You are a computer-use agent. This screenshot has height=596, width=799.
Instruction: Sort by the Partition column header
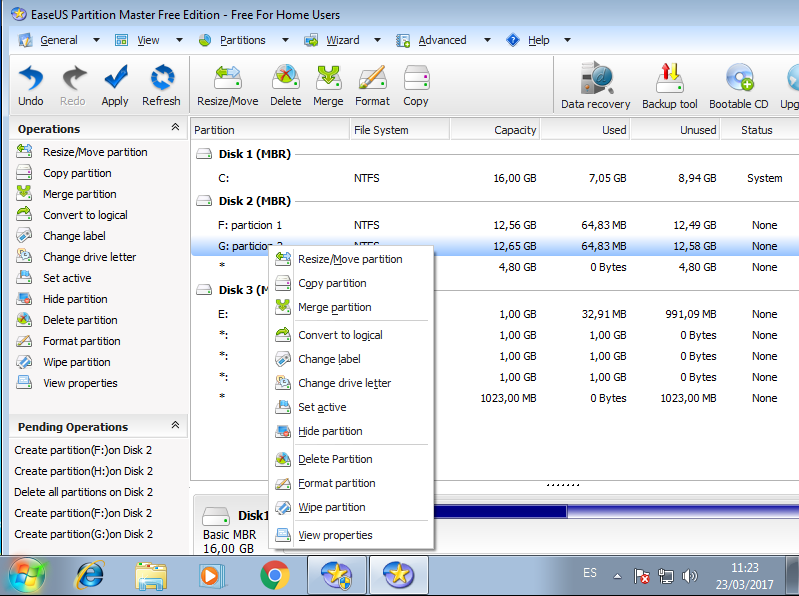point(271,130)
